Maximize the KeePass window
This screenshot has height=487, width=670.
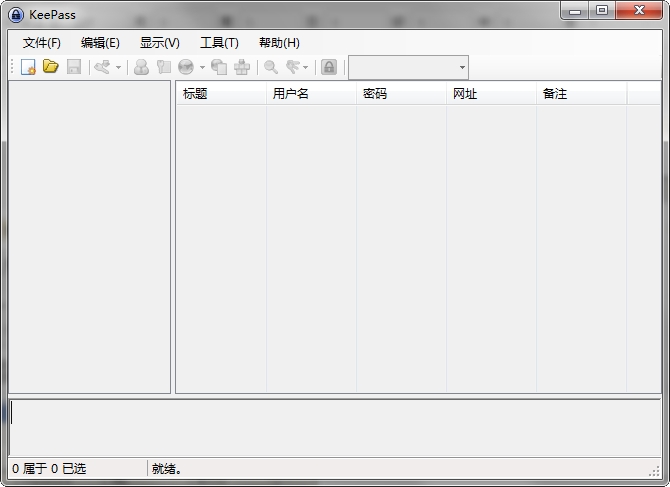pyautogui.click(x=602, y=11)
